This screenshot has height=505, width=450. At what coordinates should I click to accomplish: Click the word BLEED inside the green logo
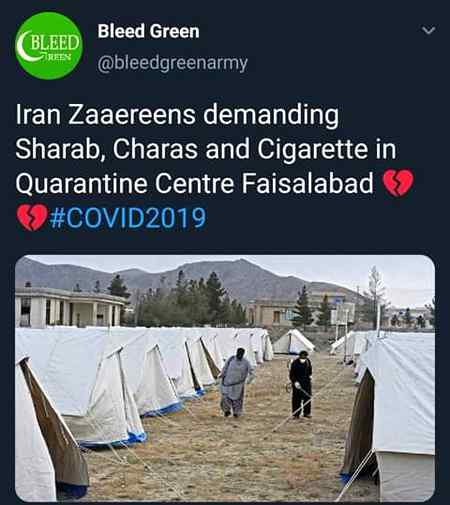[x=55, y=43]
